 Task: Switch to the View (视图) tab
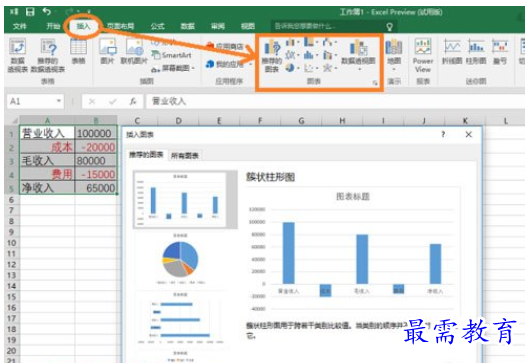(x=248, y=26)
